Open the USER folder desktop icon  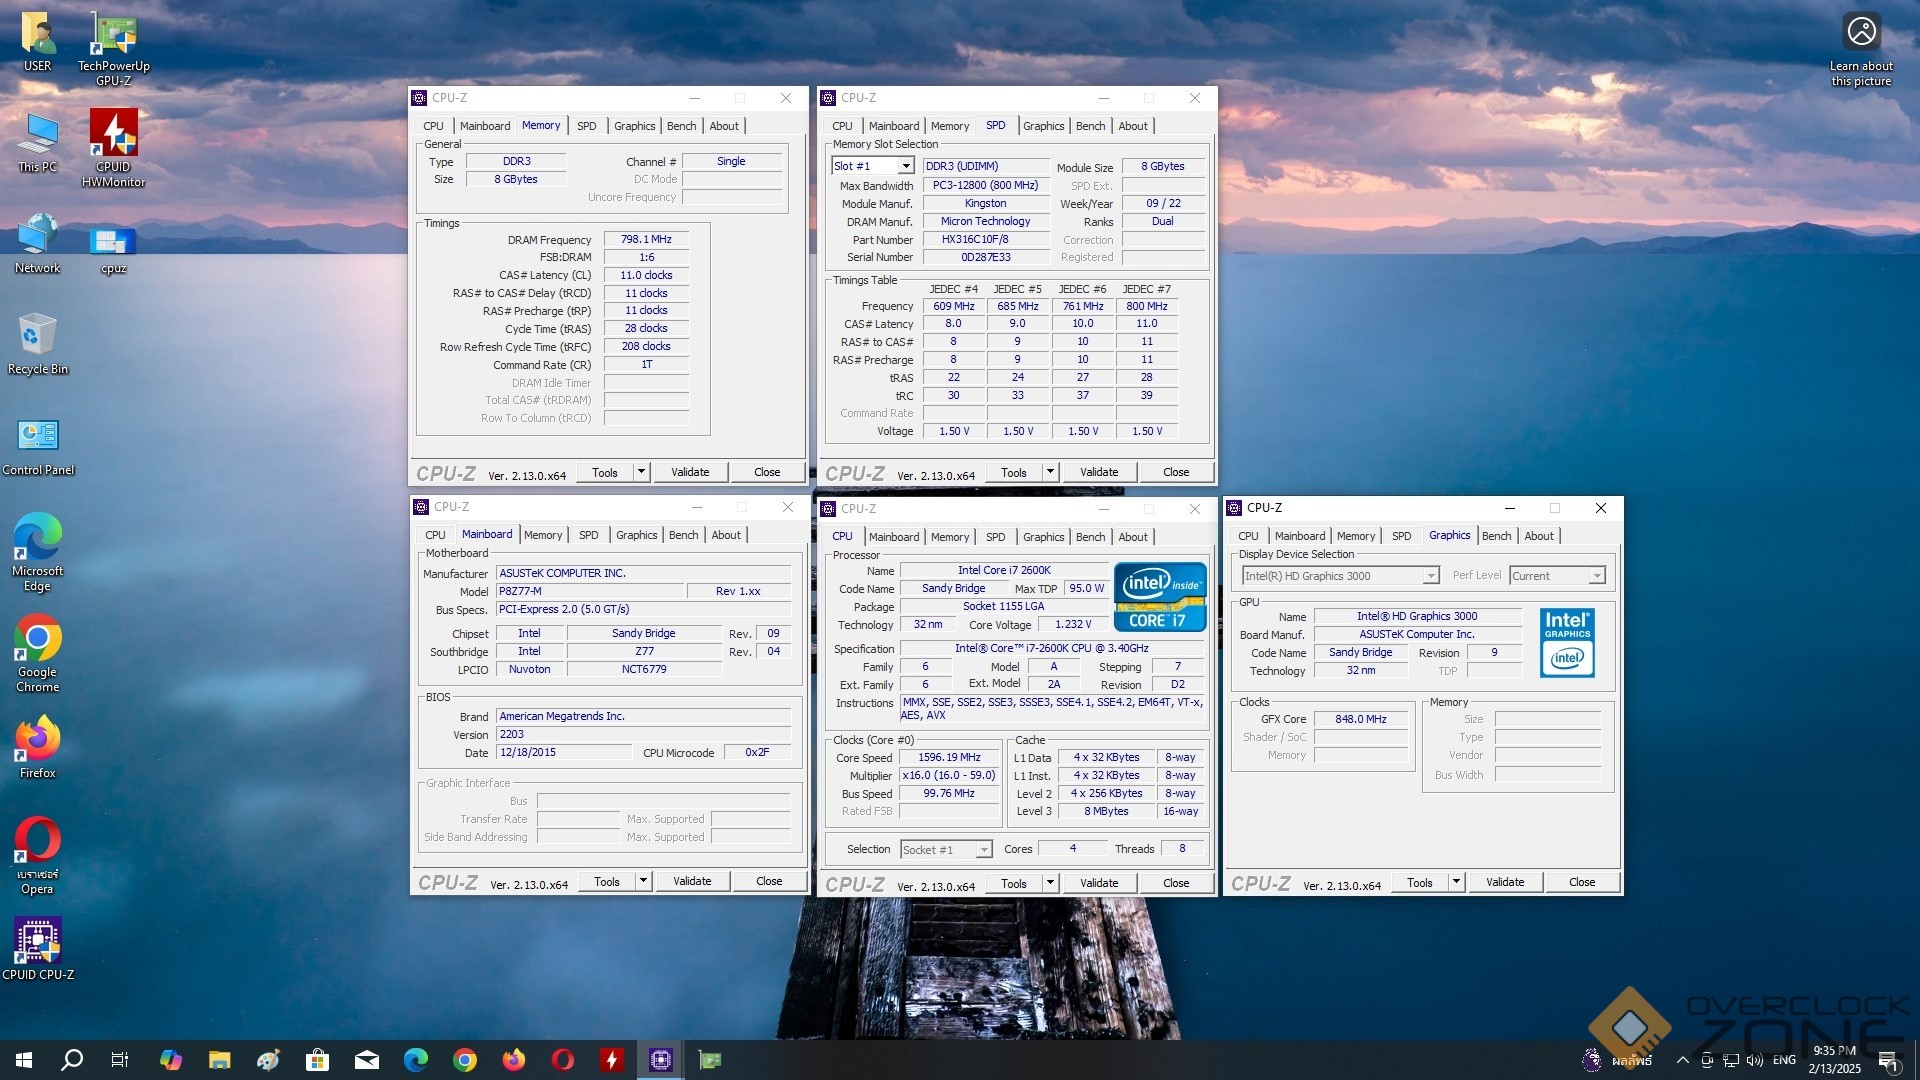(x=38, y=42)
